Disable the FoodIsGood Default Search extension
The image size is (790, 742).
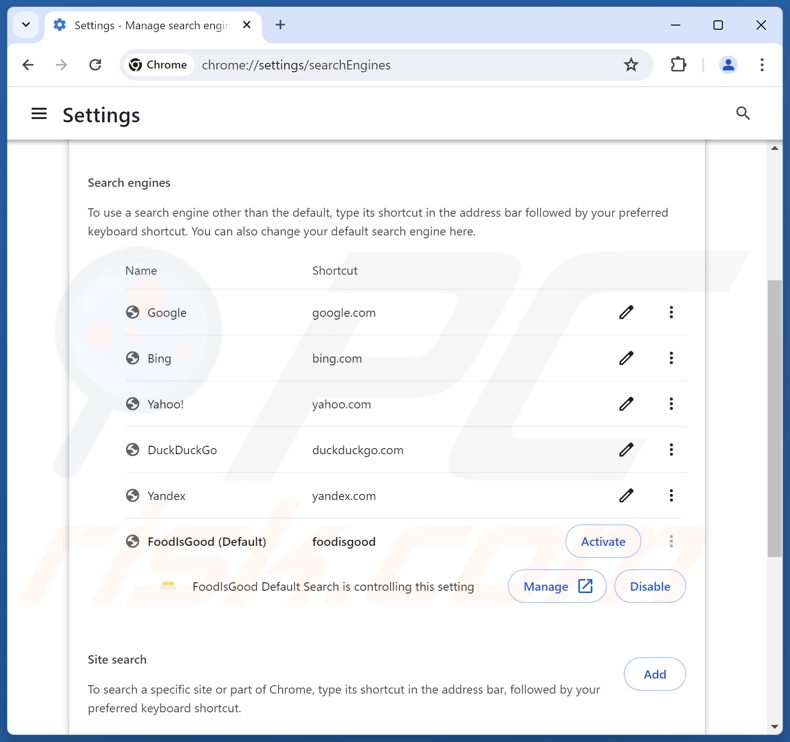click(x=650, y=586)
